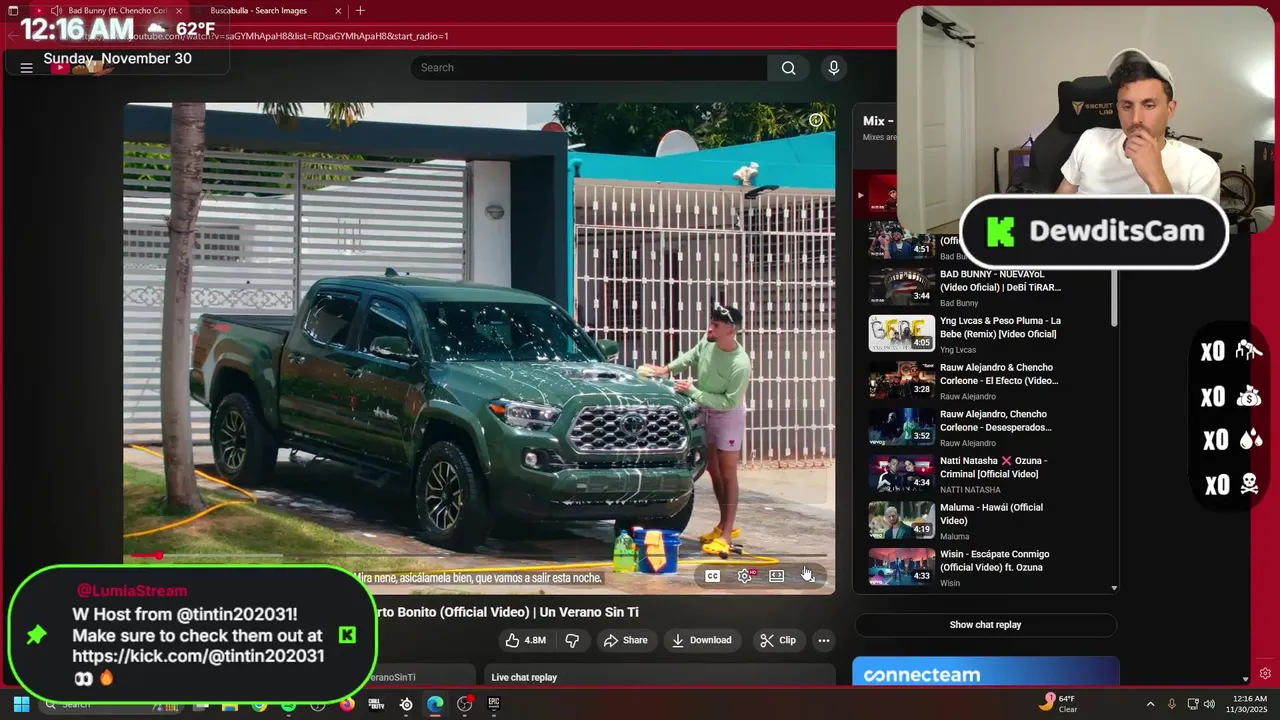Screen dimensions: 1280x720
Task: Click Show chat replay button
Action: (985, 625)
